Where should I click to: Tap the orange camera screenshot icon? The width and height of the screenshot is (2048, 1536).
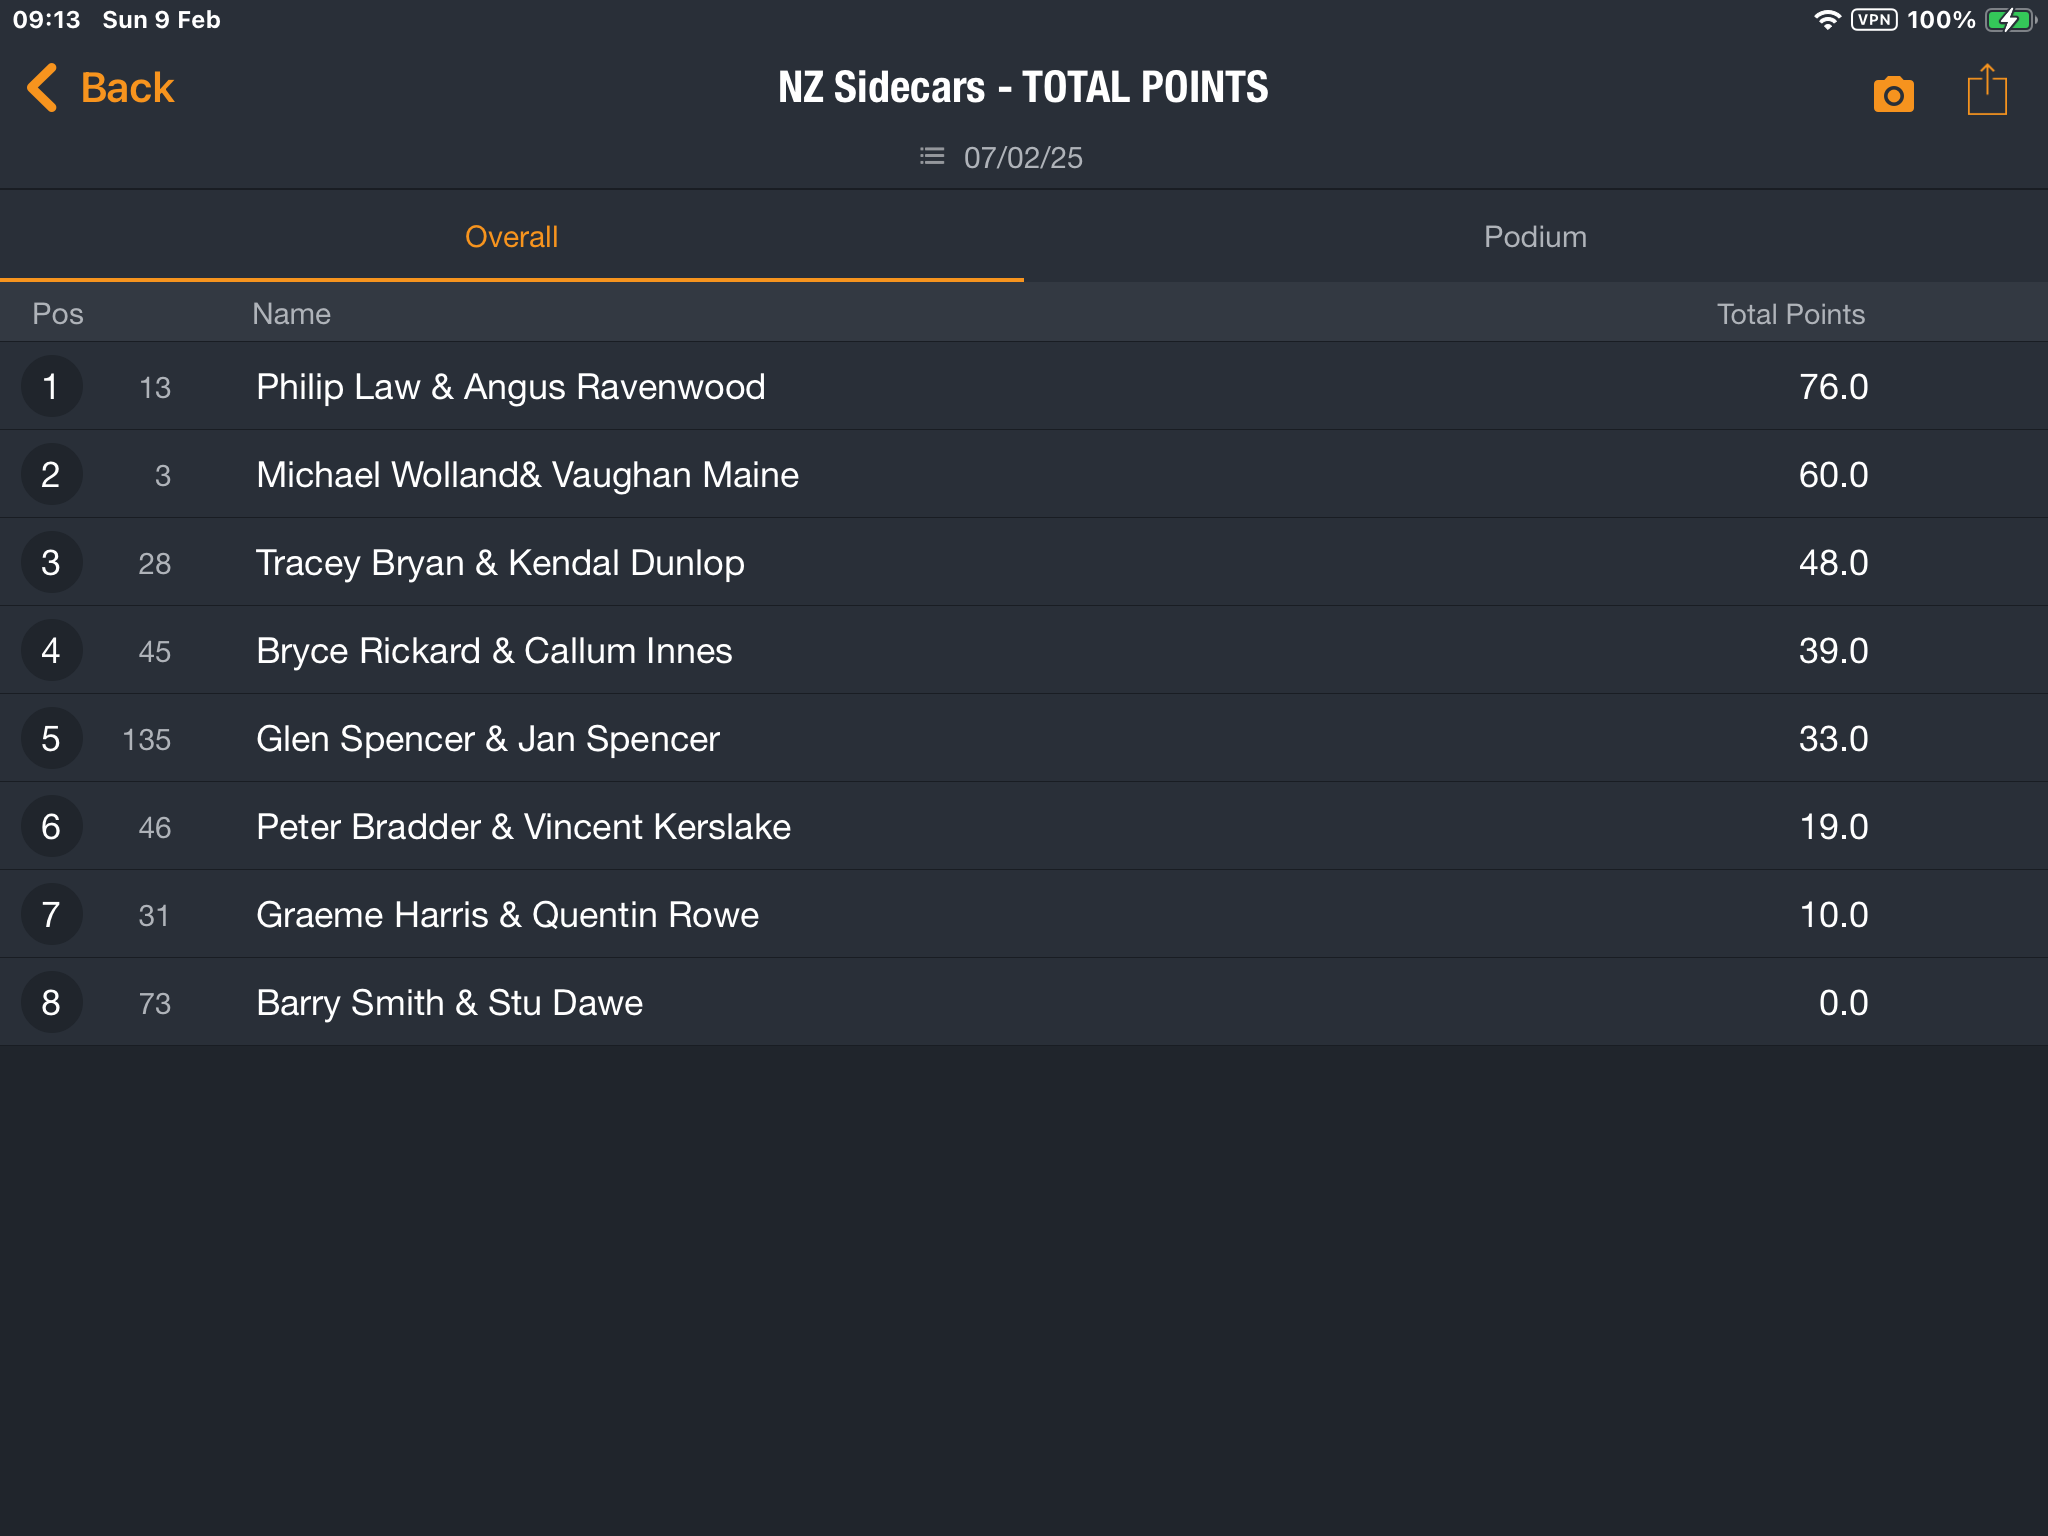1893,94
